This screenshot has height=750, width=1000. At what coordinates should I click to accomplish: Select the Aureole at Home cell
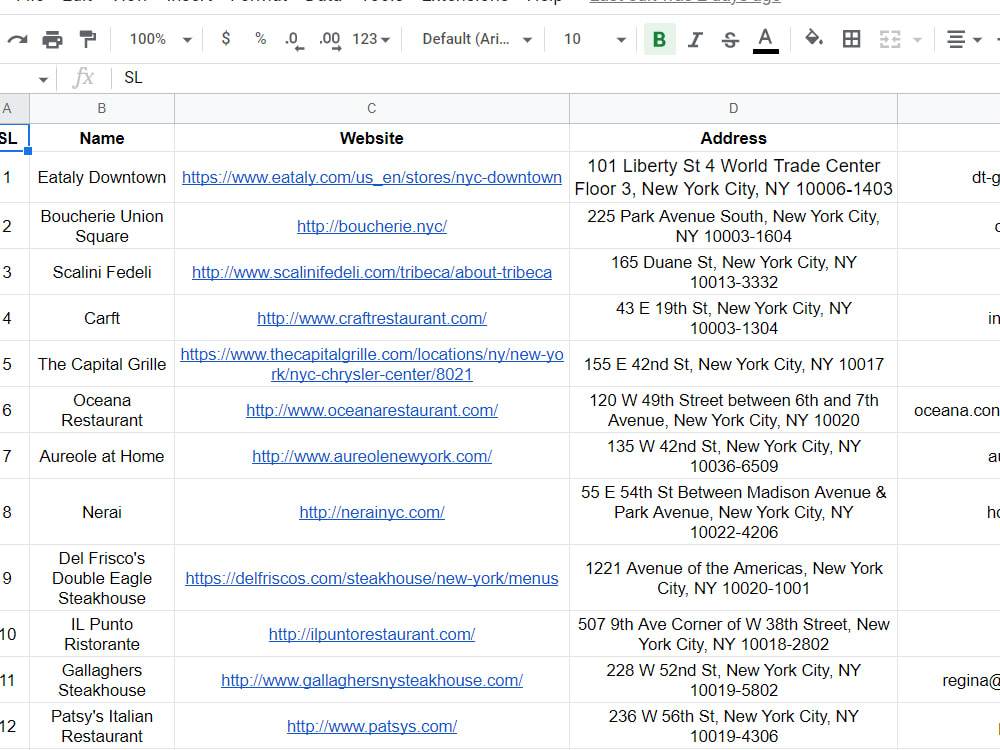point(101,456)
